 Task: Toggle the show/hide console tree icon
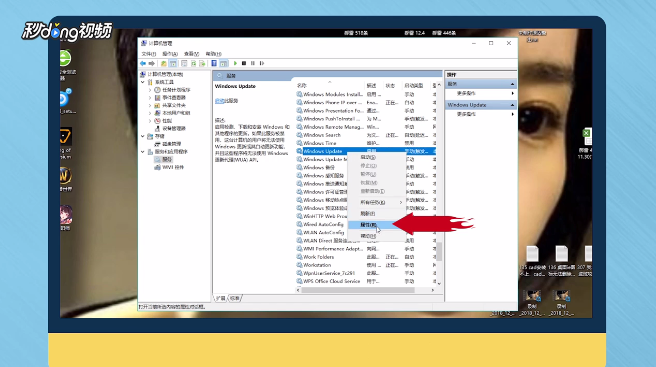tap(173, 63)
